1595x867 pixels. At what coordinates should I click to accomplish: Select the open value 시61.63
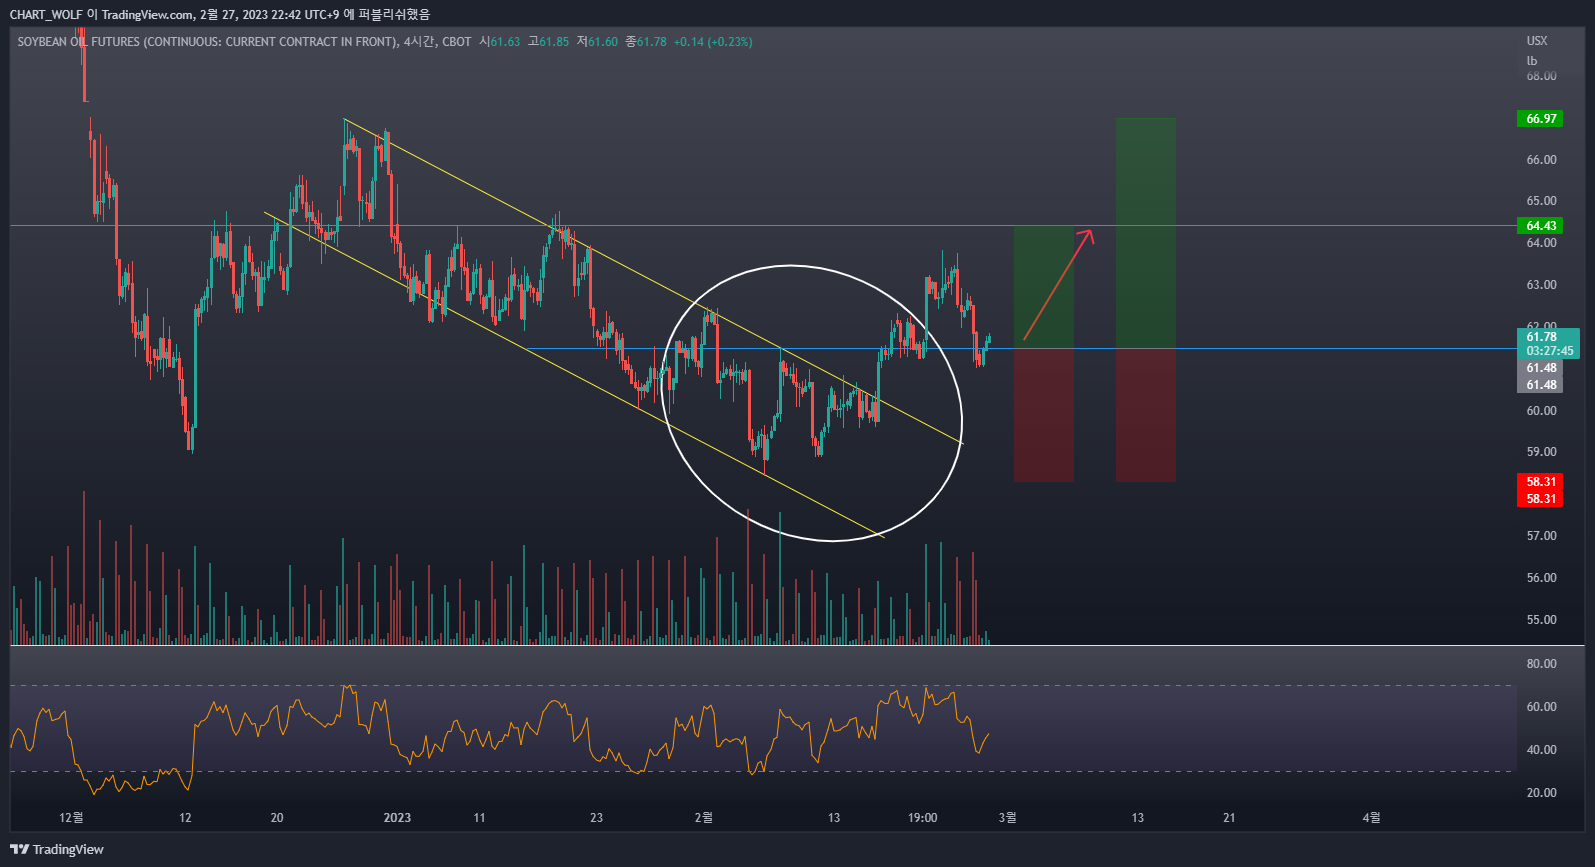coord(500,42)
